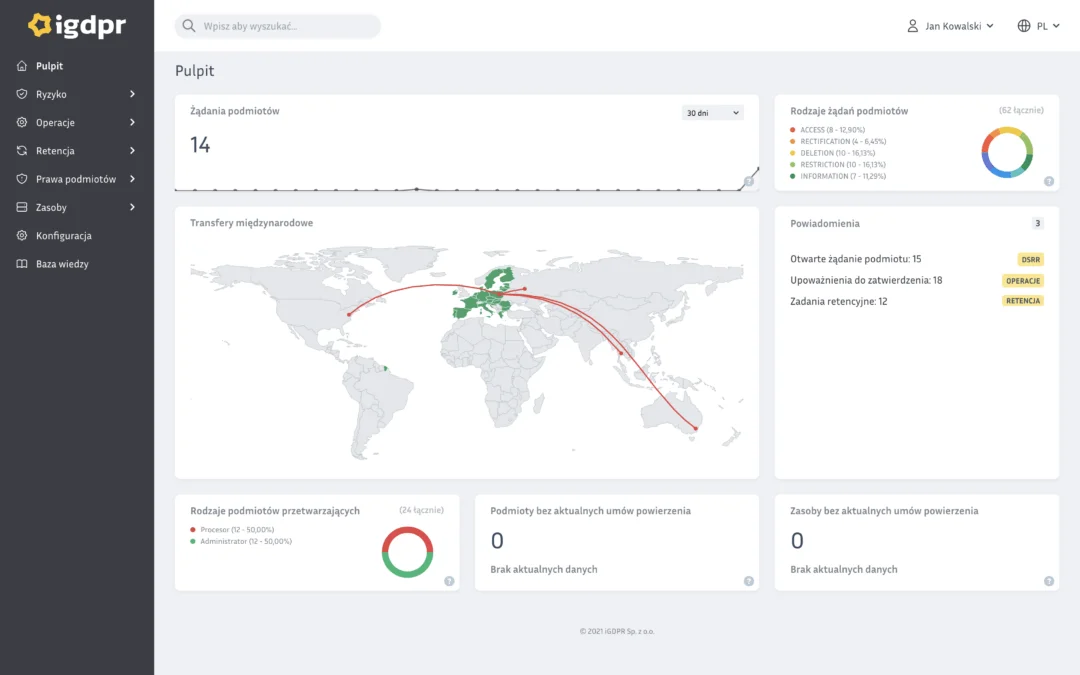Image resolution: width=1080 pixels, height=675 pixels.
Task: Open the 30 dni period dropdown
Action: point(712,113)
